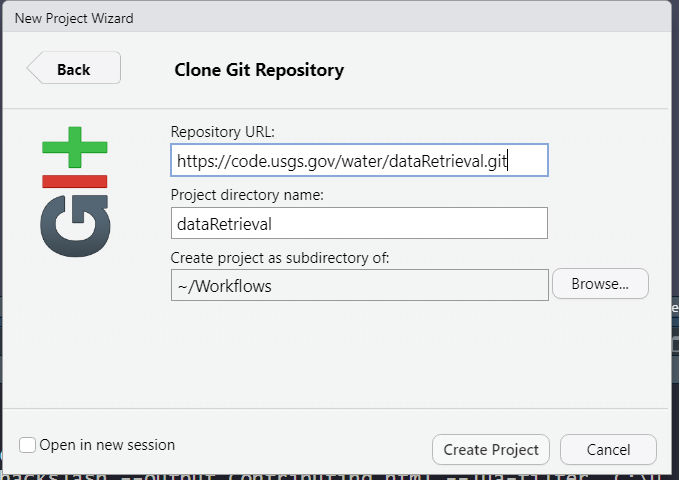Enable Open in new session checkbox
The height and width of the screenshot is (480, 679).
(28, 446)
